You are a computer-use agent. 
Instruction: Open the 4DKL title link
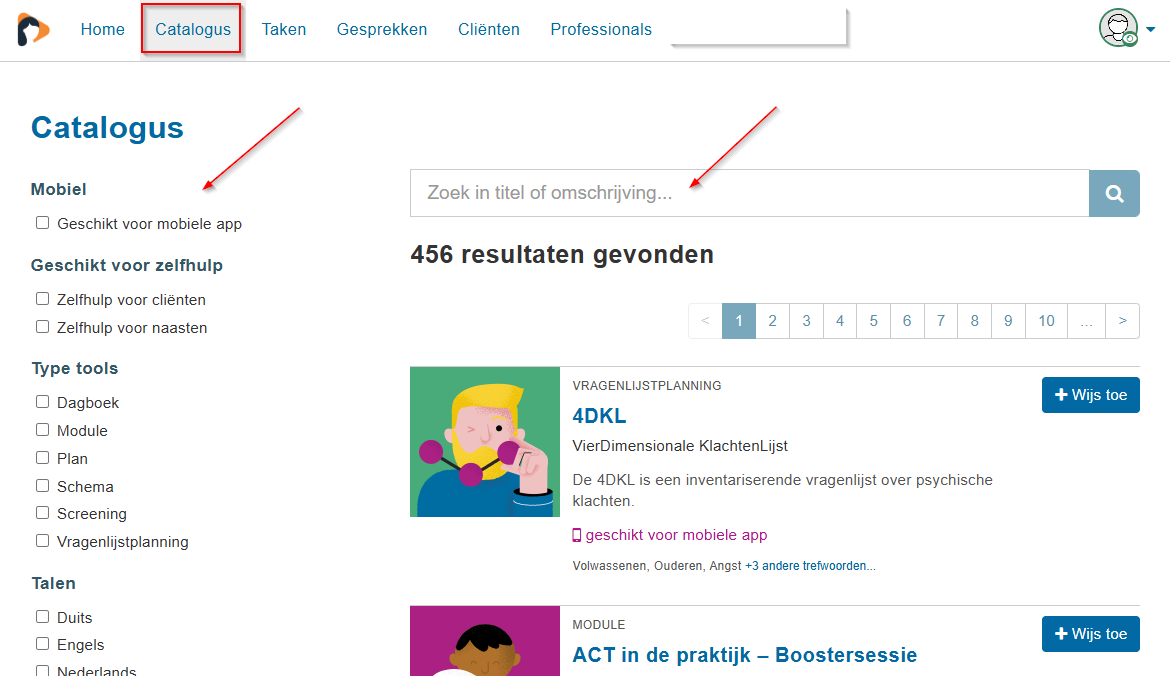(599, 416)
